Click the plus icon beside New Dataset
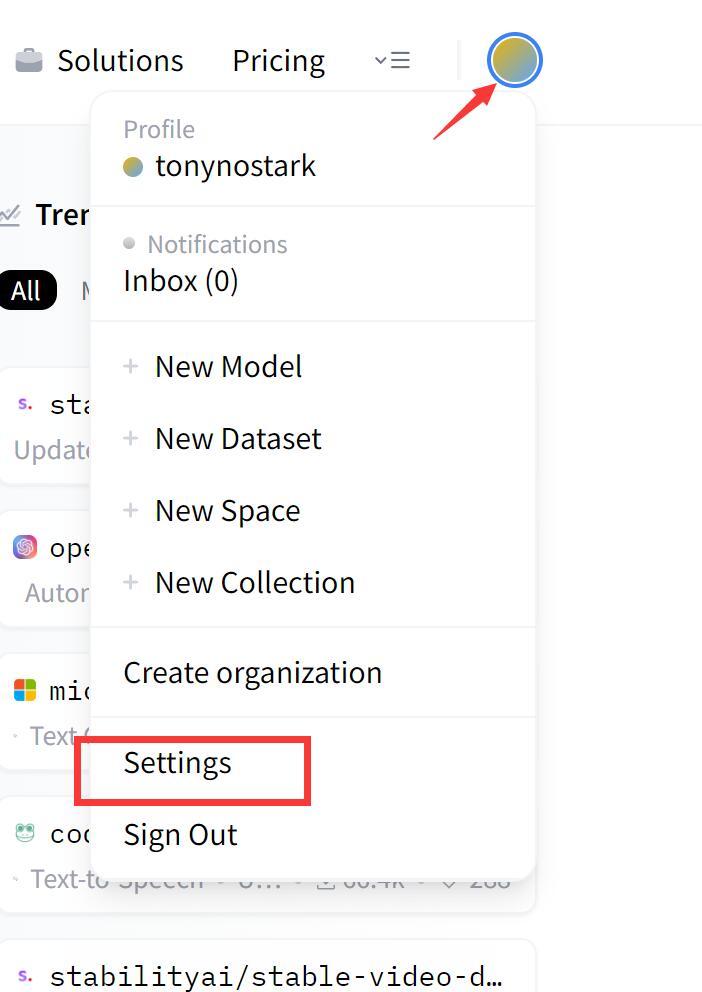 (x=130, y=438)
